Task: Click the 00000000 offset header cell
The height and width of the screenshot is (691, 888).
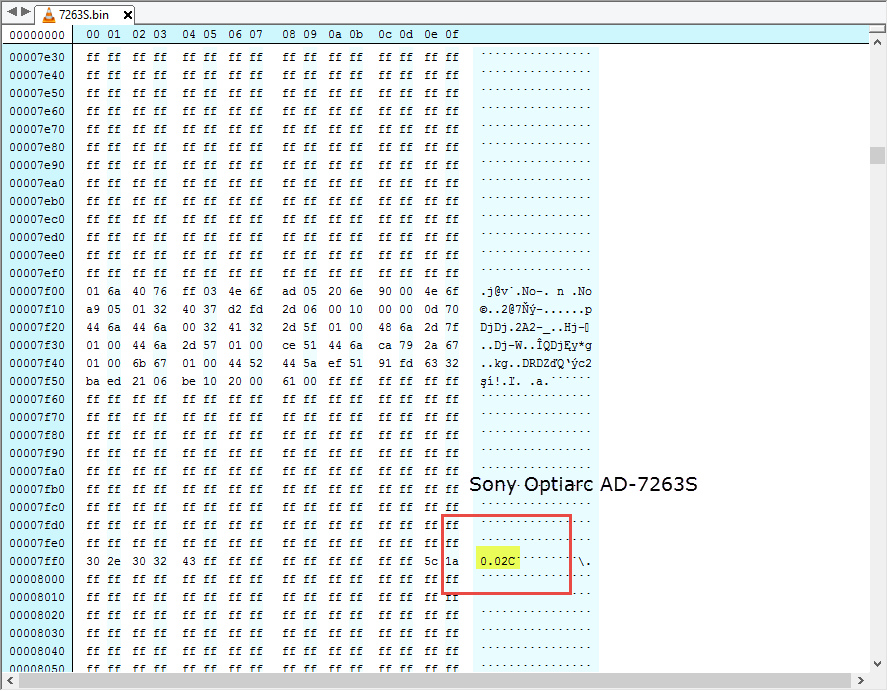Action: [x=37, y=35]
